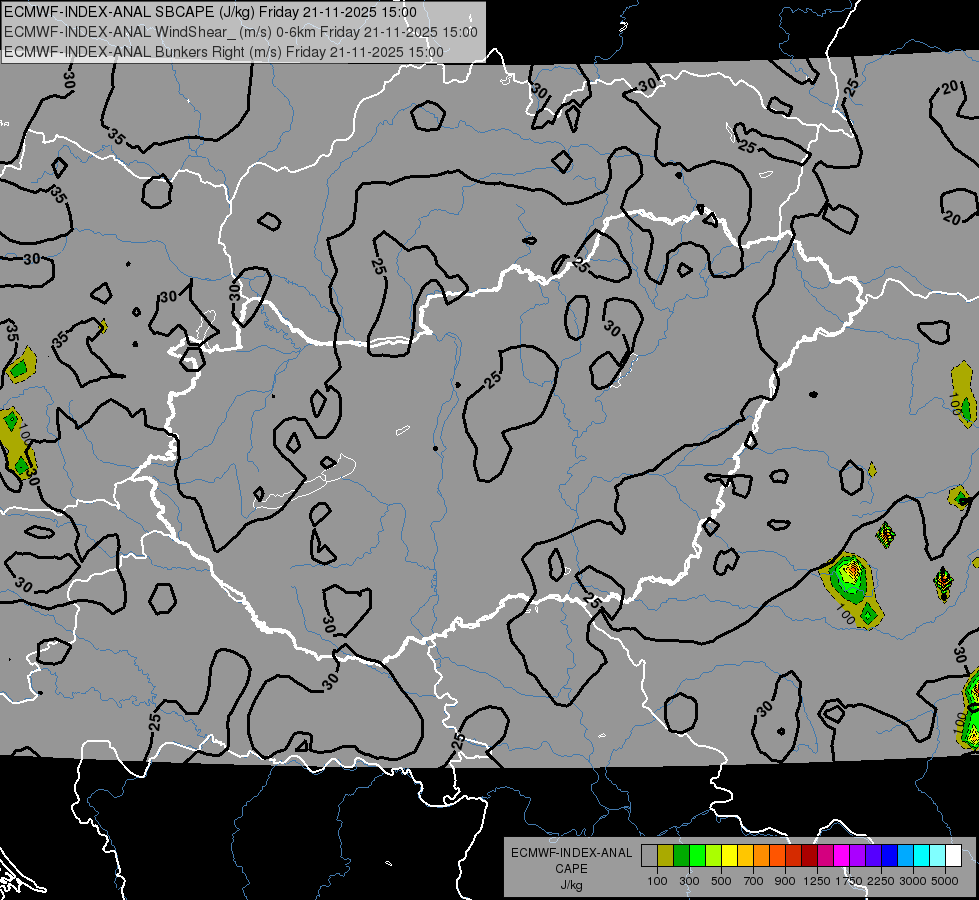Select the dark green CAPE legend swatch

[681, 856]
